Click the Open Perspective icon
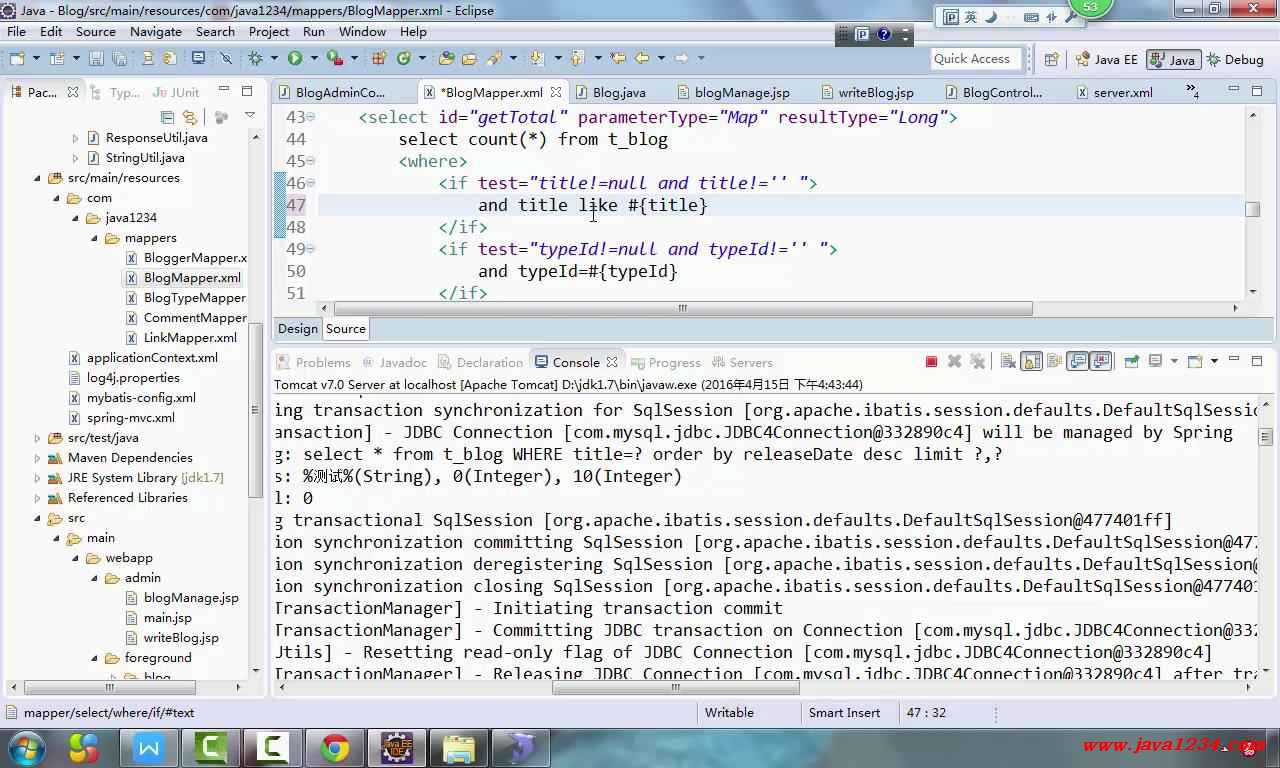Image resolution: width=1280 pixels, height=768 pixels. pyautogui.click(x=1051, y=59)
